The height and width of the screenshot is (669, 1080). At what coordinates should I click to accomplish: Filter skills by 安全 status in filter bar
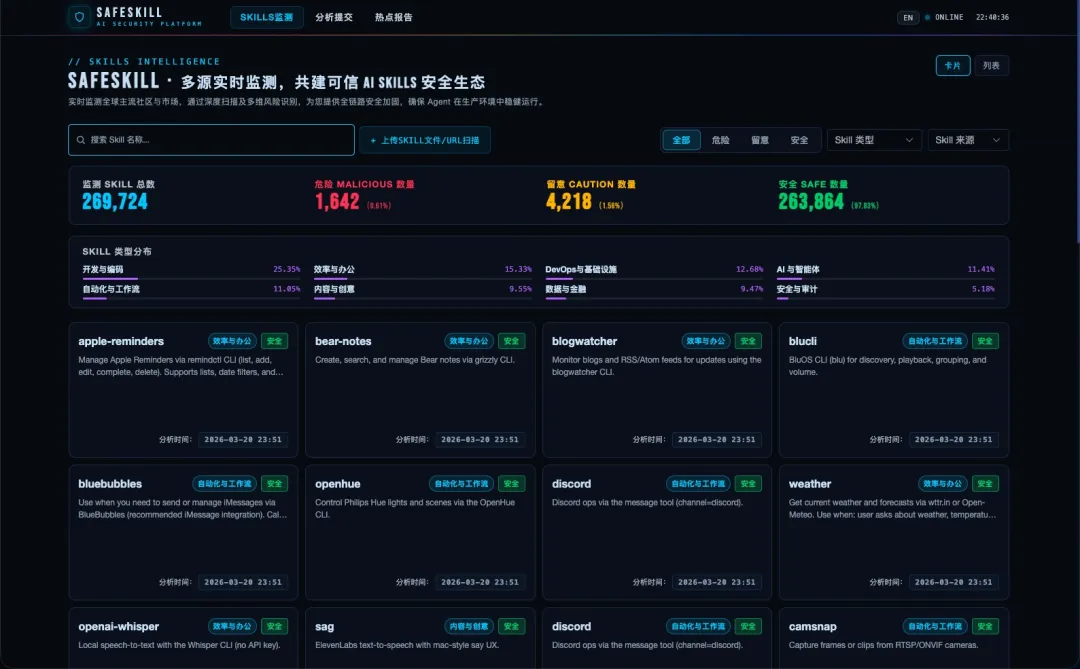799,140
